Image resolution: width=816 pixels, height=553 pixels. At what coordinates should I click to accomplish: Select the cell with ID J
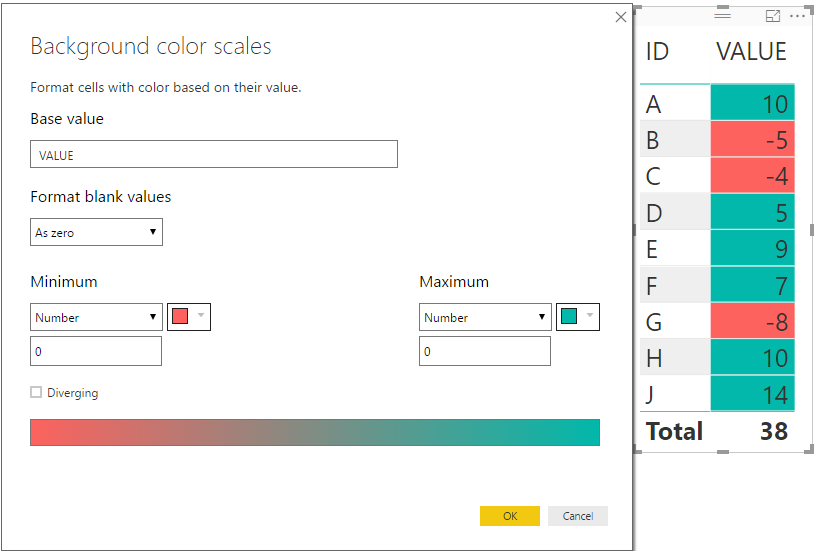(675, 394)
